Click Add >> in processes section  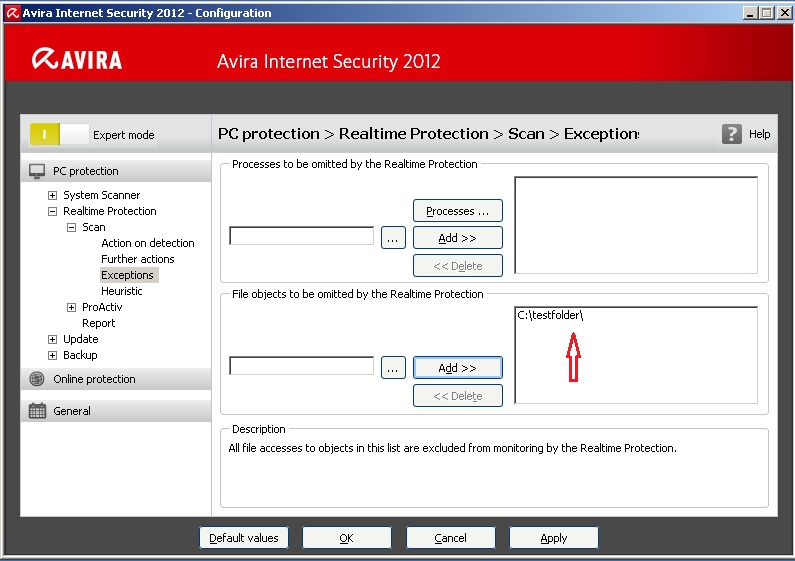coord(458,238)
